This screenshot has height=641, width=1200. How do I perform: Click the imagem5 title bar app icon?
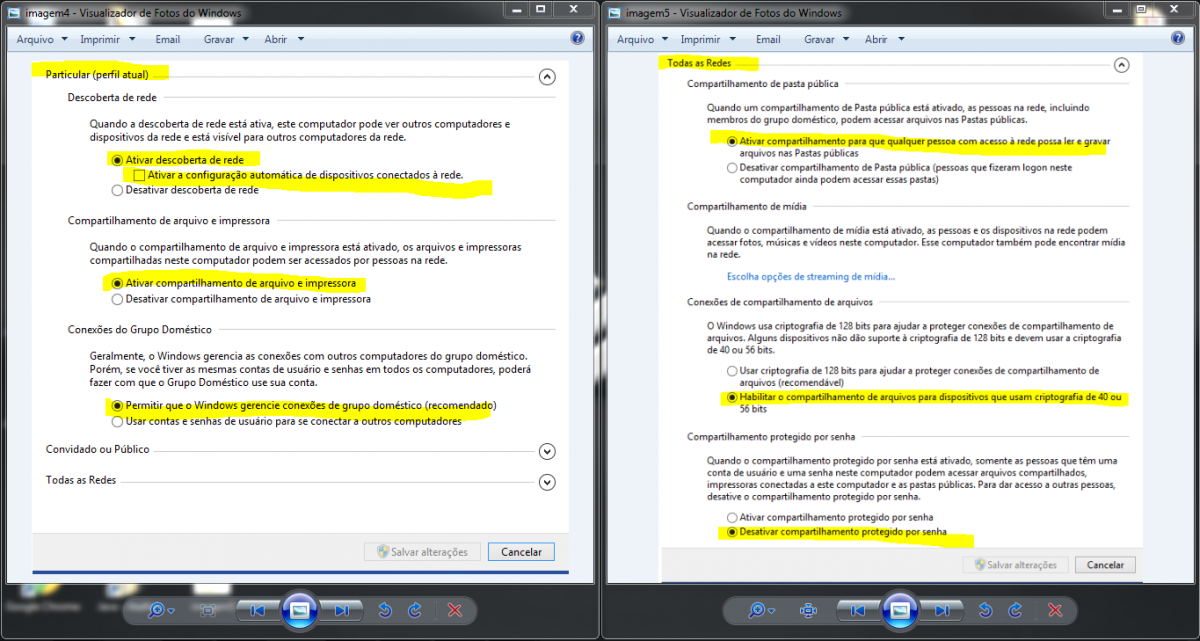tap(615, 13)
